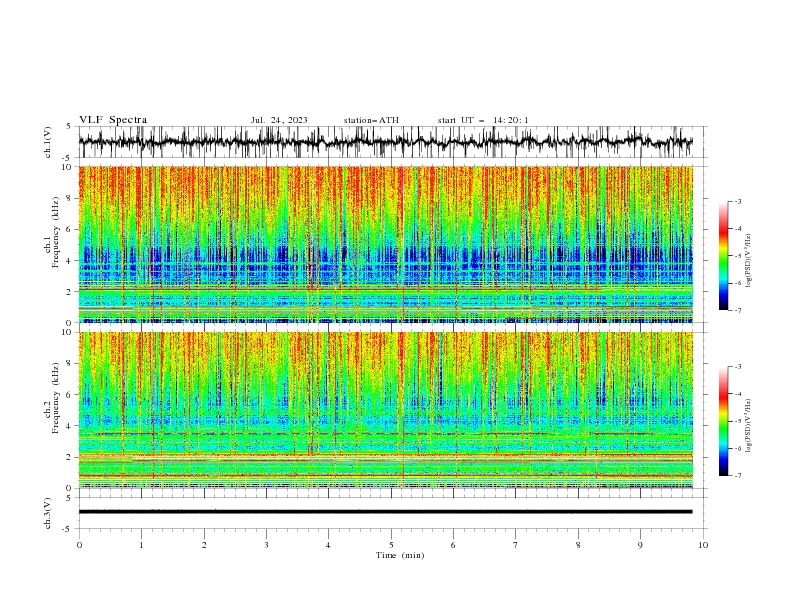The width and height of the screenshot is (792, 612).
Task: Click the '-3' value on upper colorbar
Action: [737, 201]
